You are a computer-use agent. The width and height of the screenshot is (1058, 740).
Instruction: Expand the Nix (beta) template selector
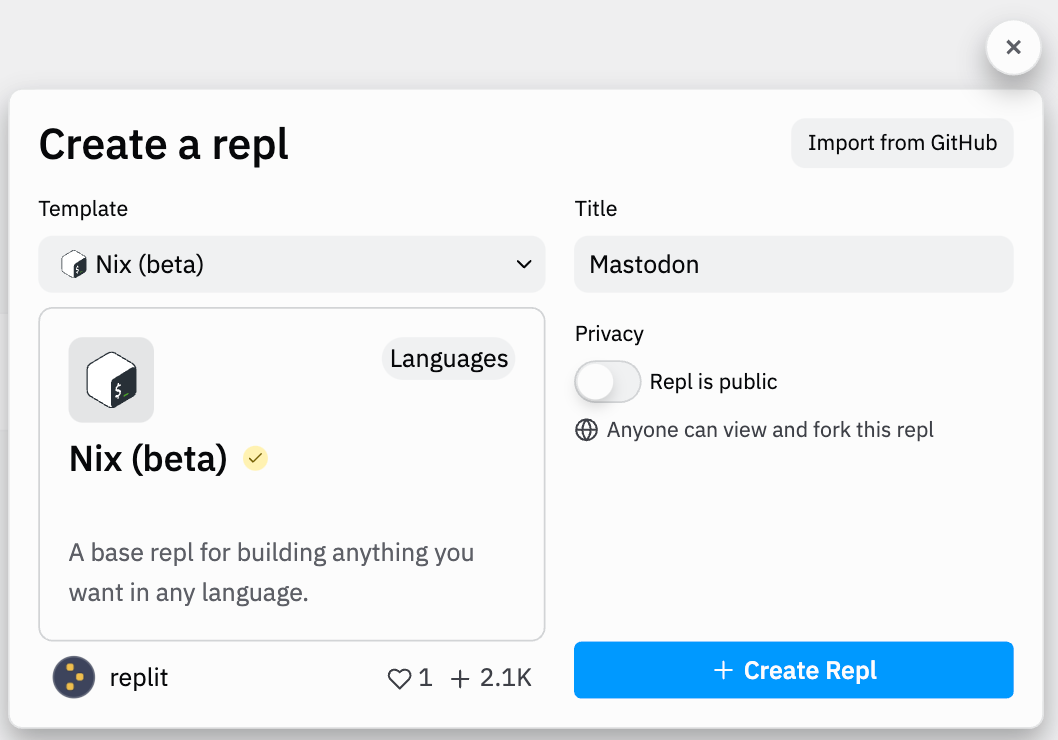tap(290, 265)
